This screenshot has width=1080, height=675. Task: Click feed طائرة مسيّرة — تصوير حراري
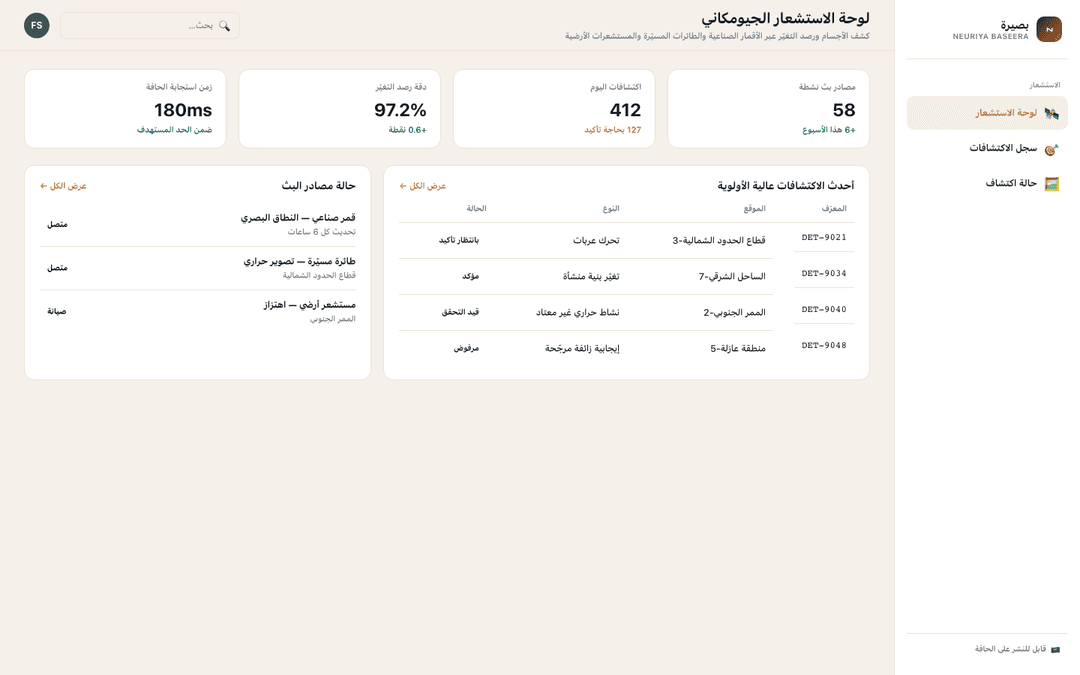point(300,261)
